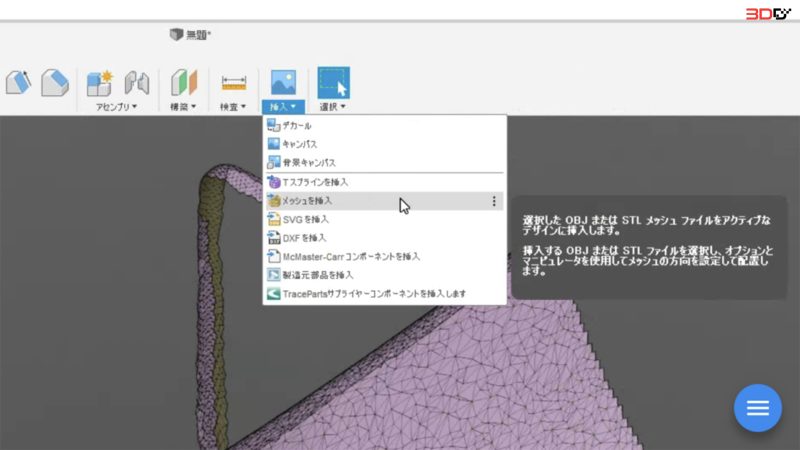Expand the 構築 dropdown

pyautogui.click(x=183, y=107)
